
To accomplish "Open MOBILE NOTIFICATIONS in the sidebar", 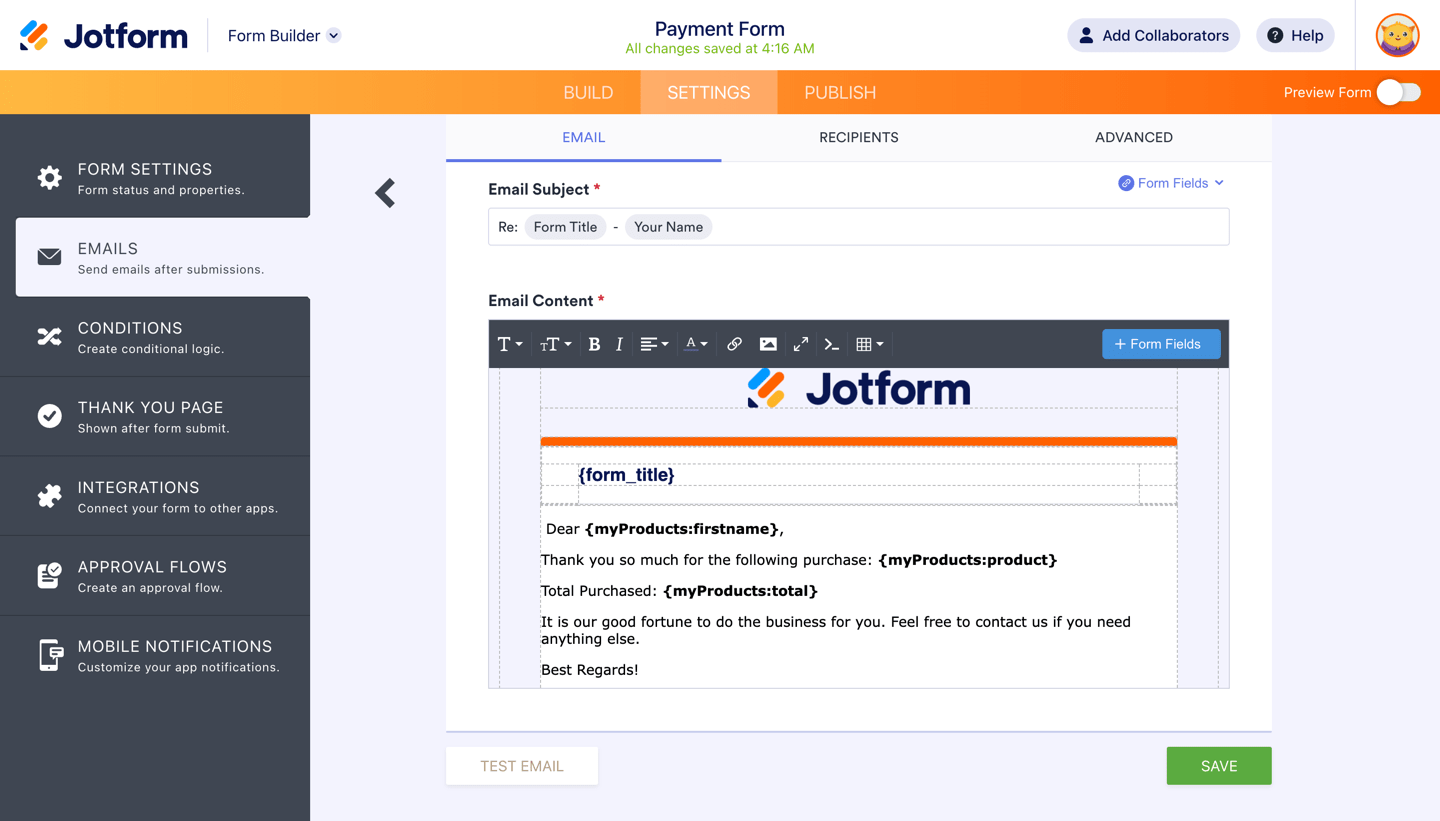I will click(x=155, y=655).
